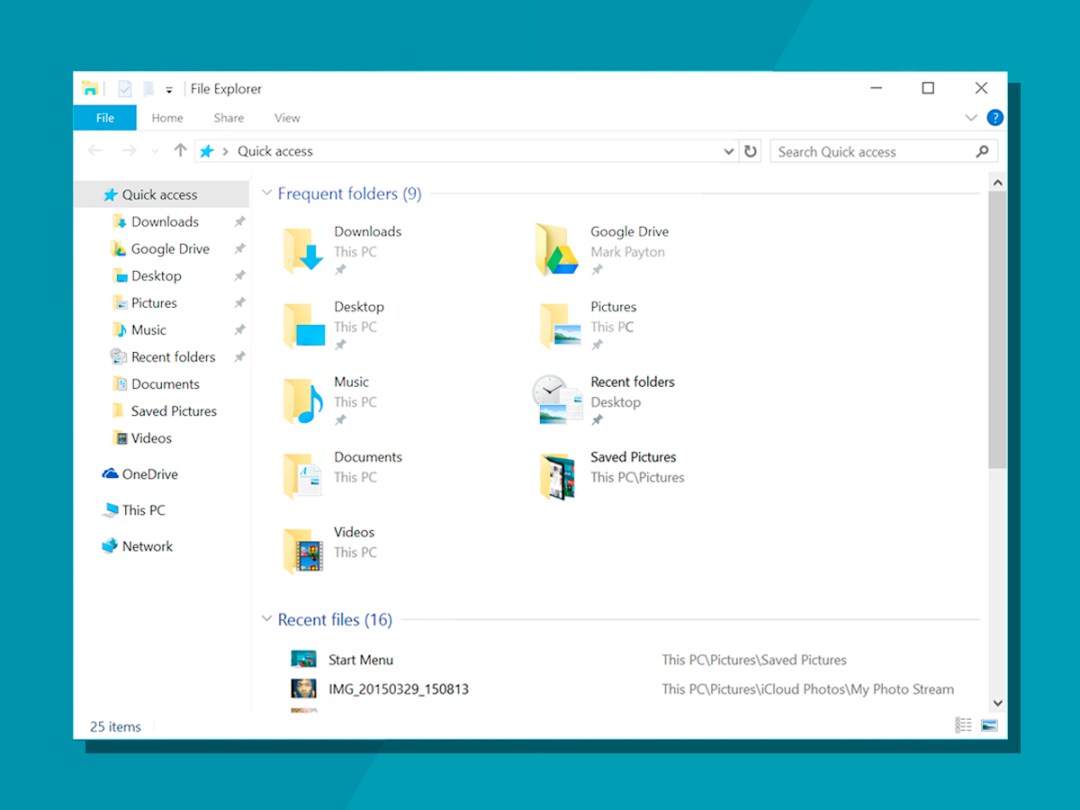Open the File menu tab
Image resolution: width=1080 pixels, height=810 pixels.
click(105, 118)
